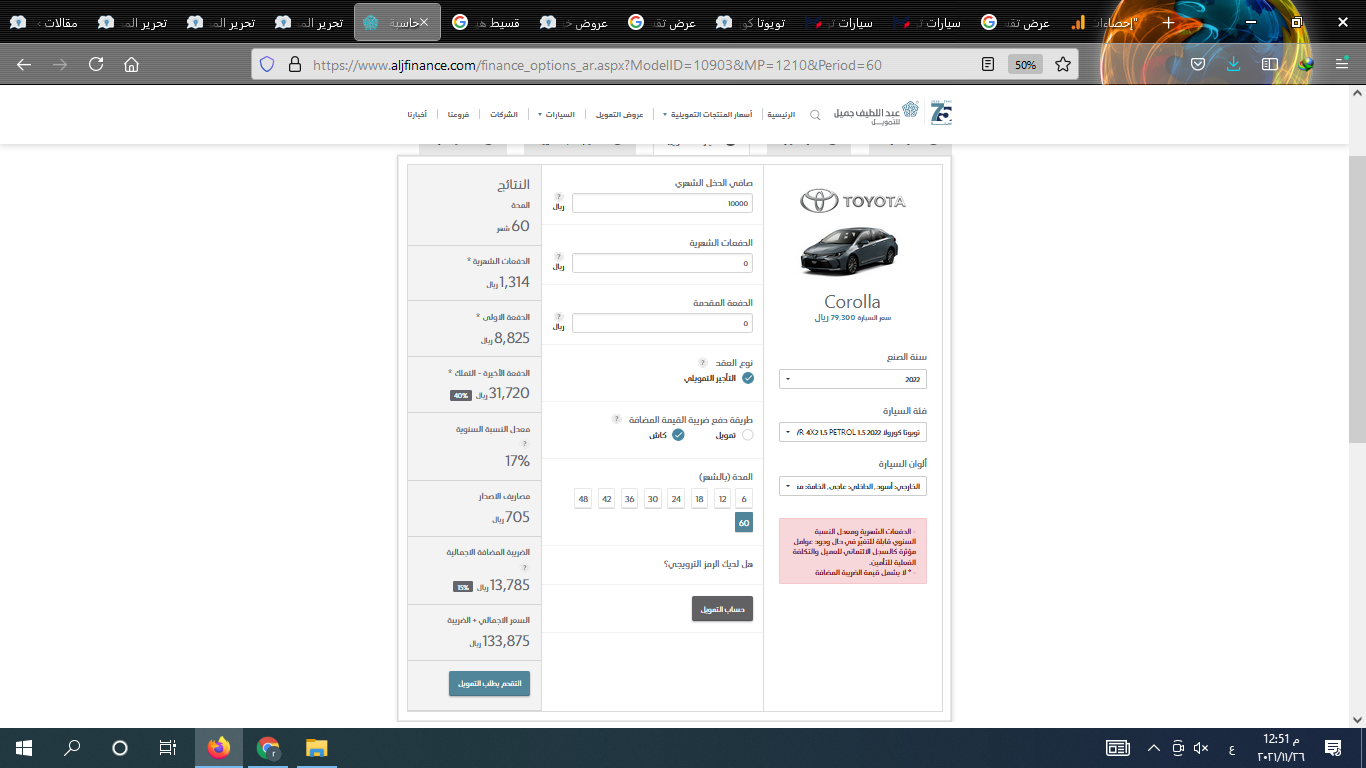Click the help icon next to net monthly income
Screen dimensions: 1366x768
pyautogui.click(x=559, y=197)
